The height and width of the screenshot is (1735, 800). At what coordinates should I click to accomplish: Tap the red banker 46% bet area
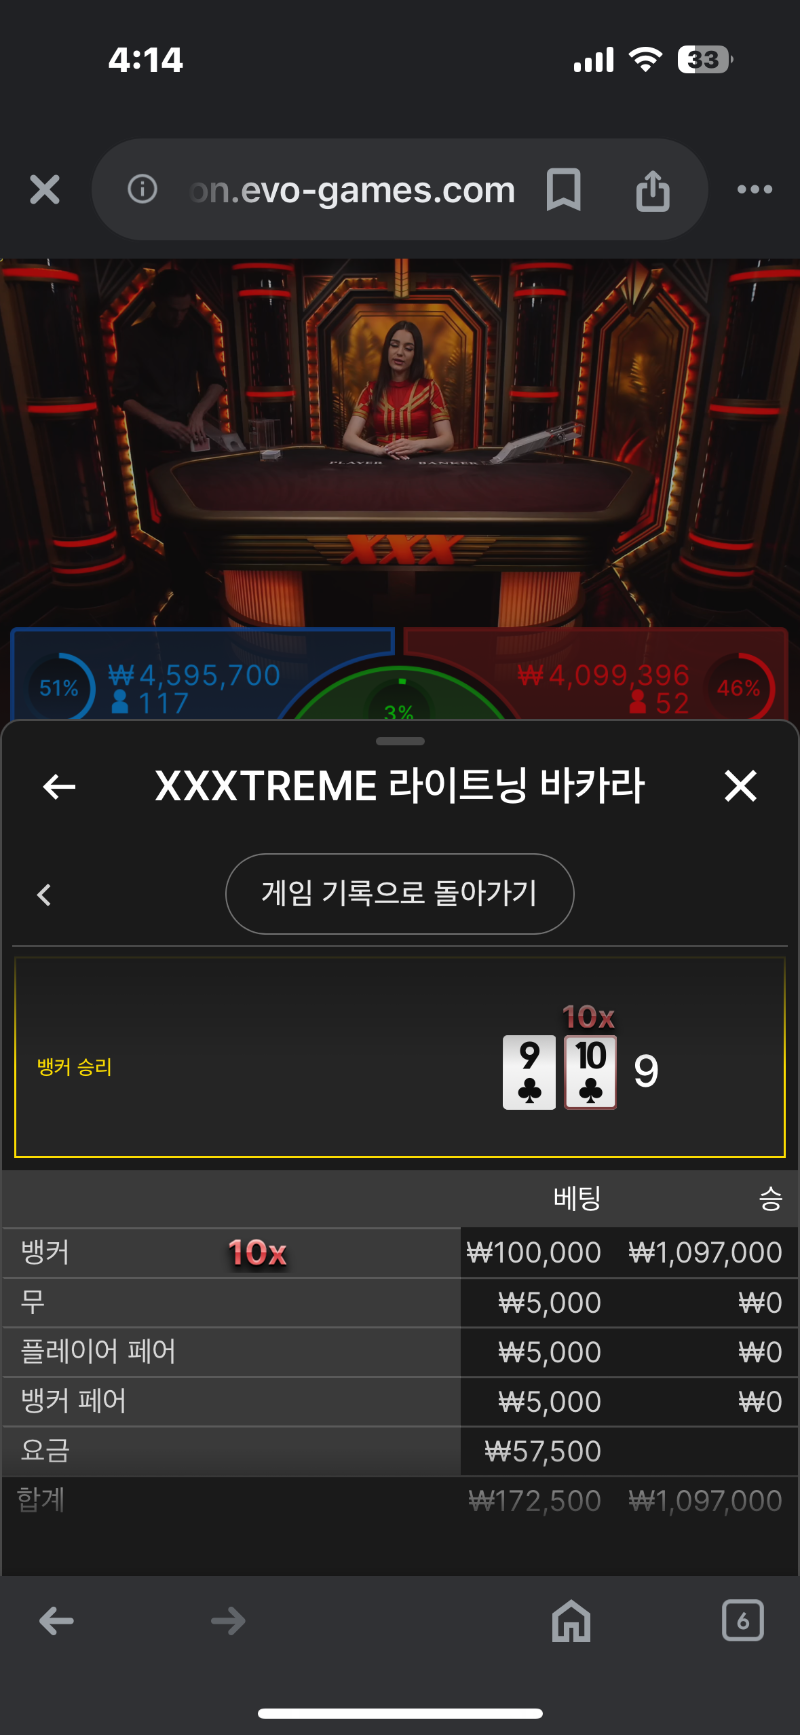click(x=596, y=676)
